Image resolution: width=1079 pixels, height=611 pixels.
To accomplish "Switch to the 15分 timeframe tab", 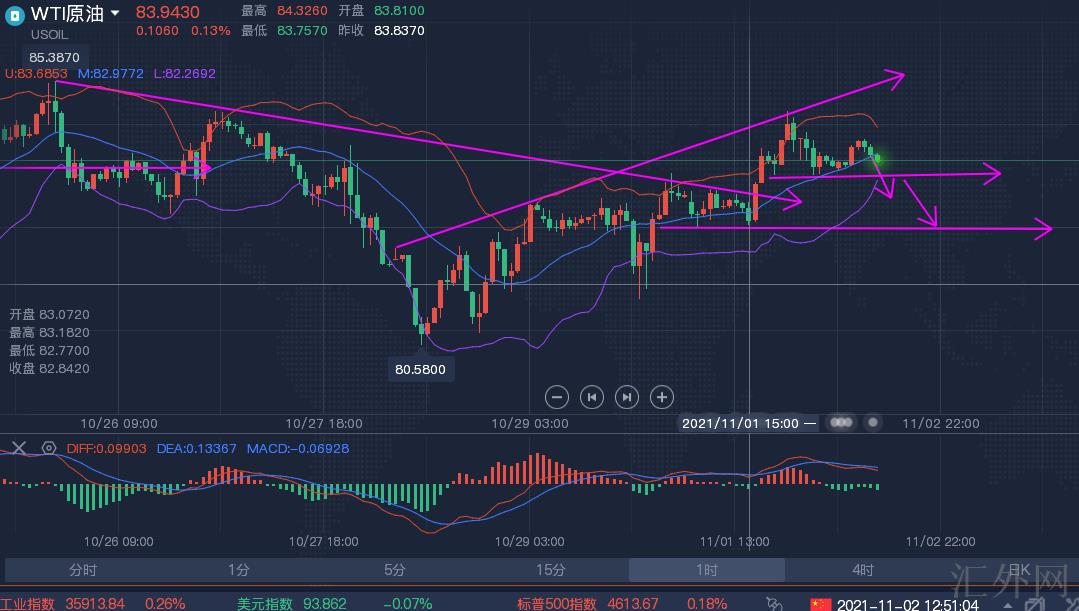I will (x=551, y=570).
